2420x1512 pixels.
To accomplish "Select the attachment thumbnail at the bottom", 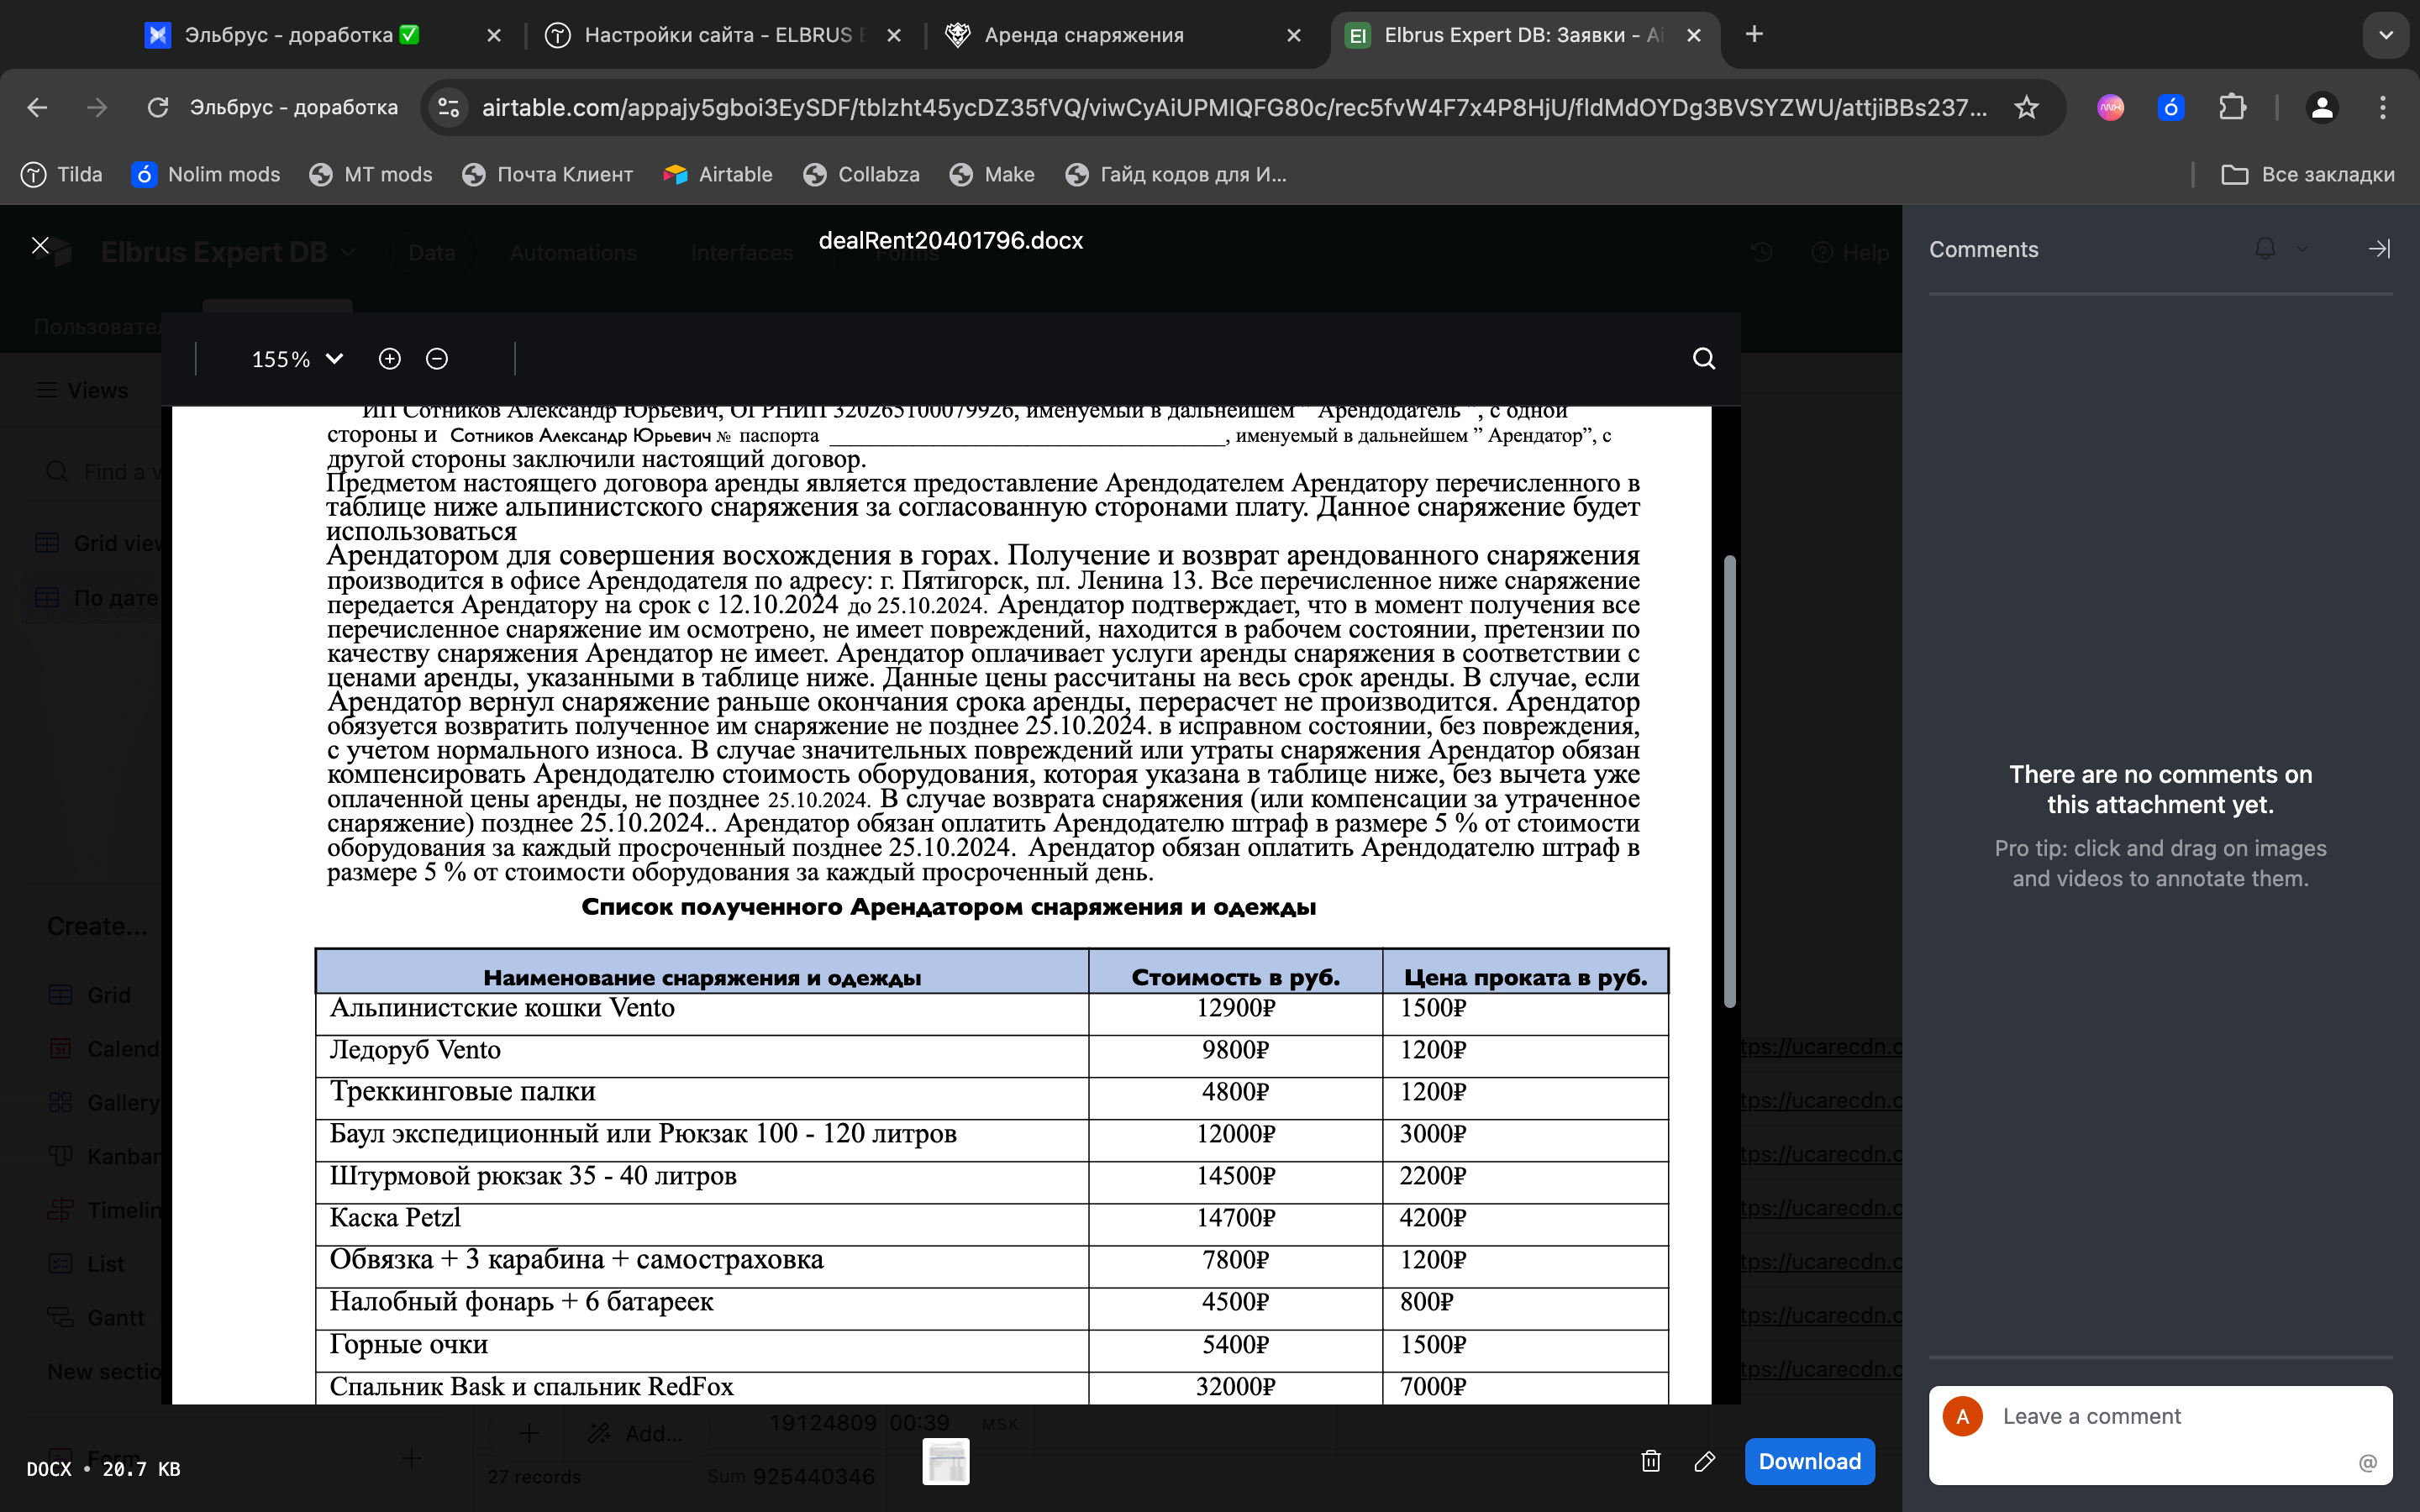I will 945,1461.
